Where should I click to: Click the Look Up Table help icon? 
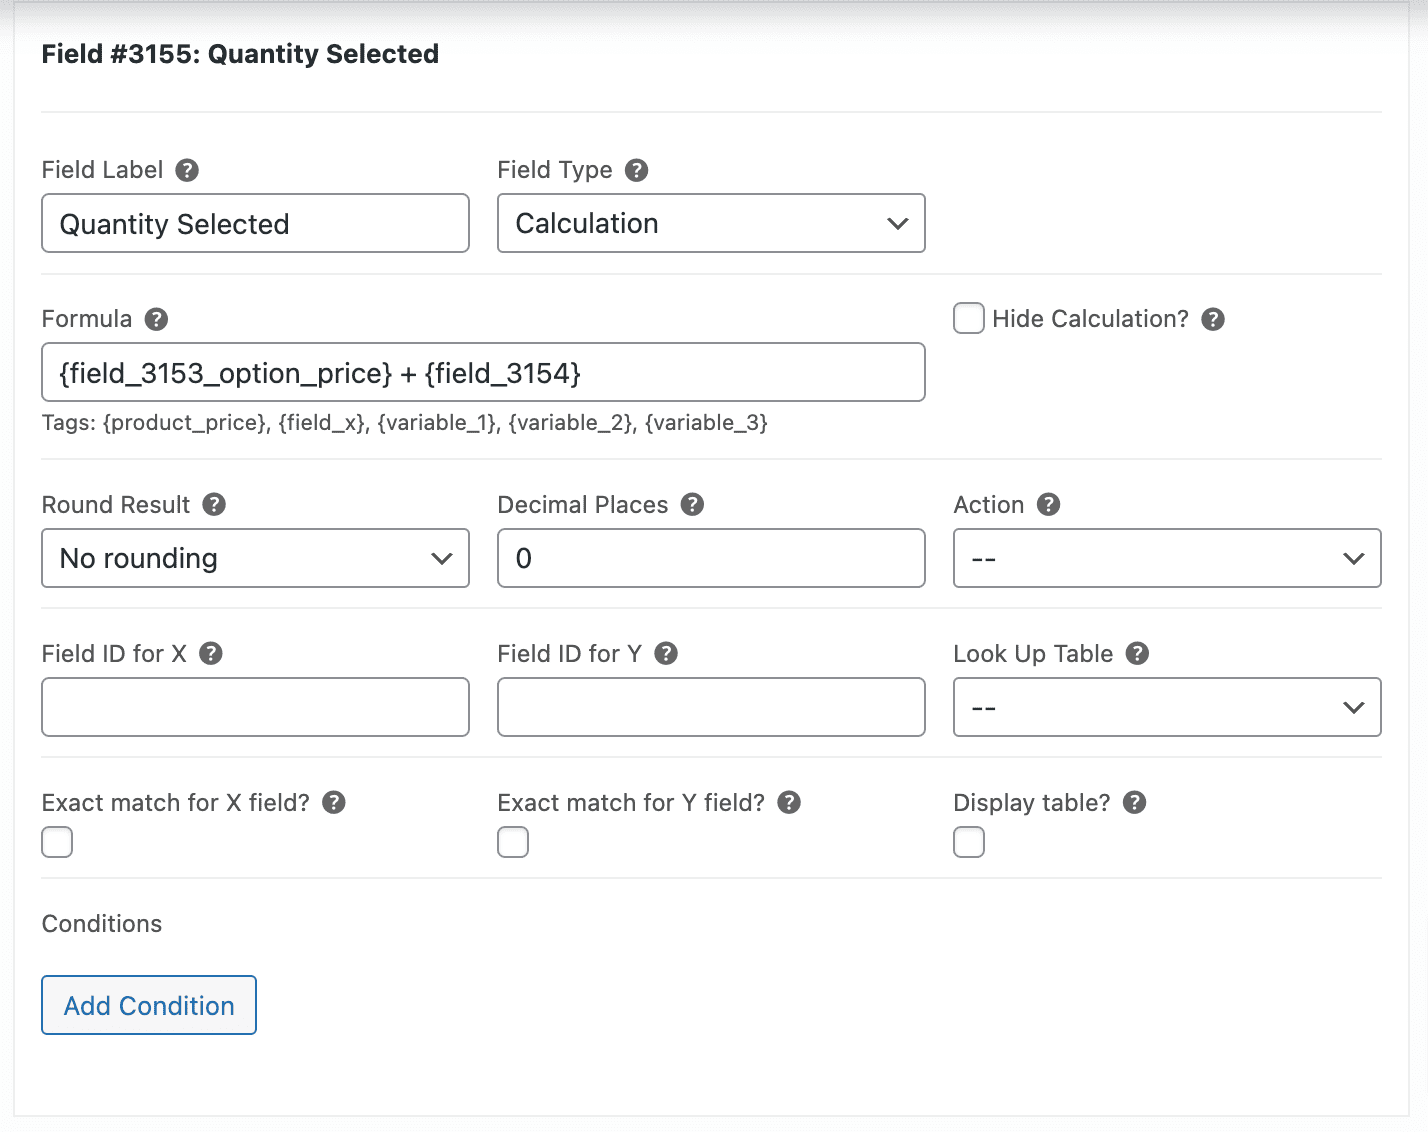(x=1138, y=653)
